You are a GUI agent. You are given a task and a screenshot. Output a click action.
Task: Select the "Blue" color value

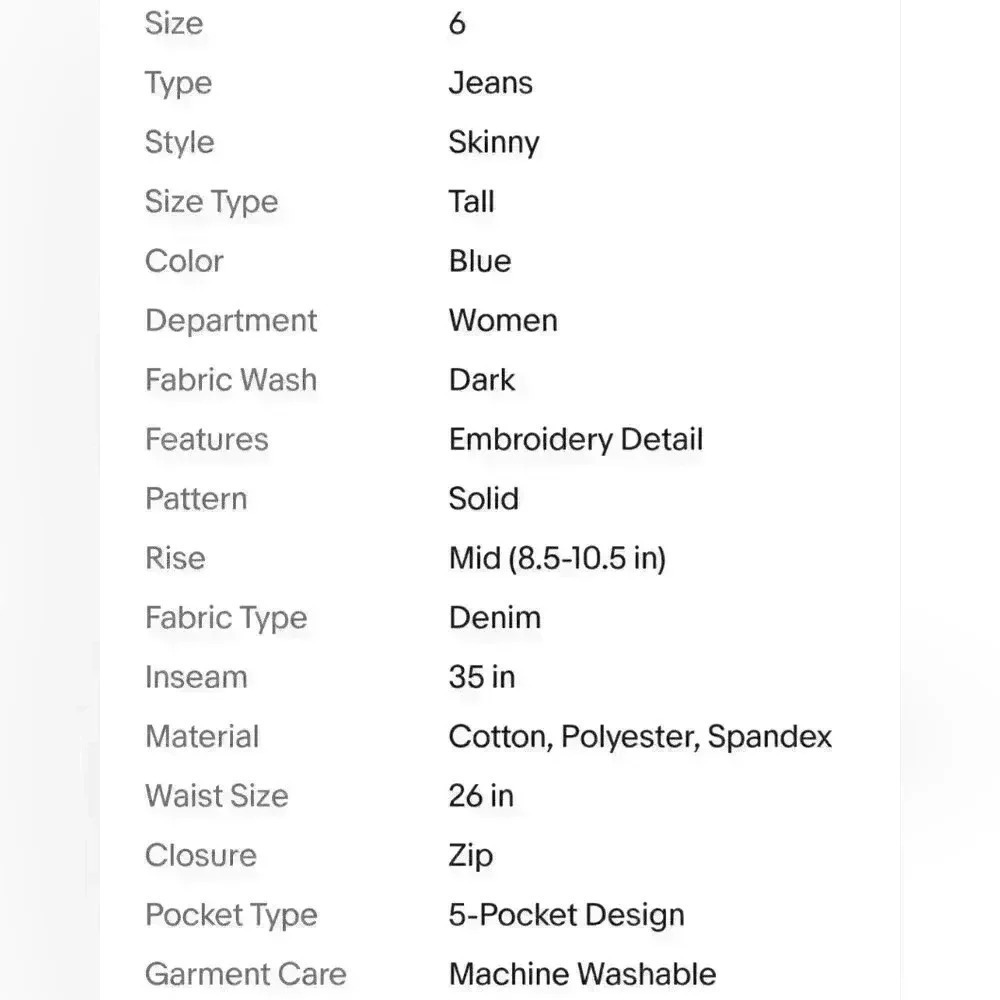[479, 261]
